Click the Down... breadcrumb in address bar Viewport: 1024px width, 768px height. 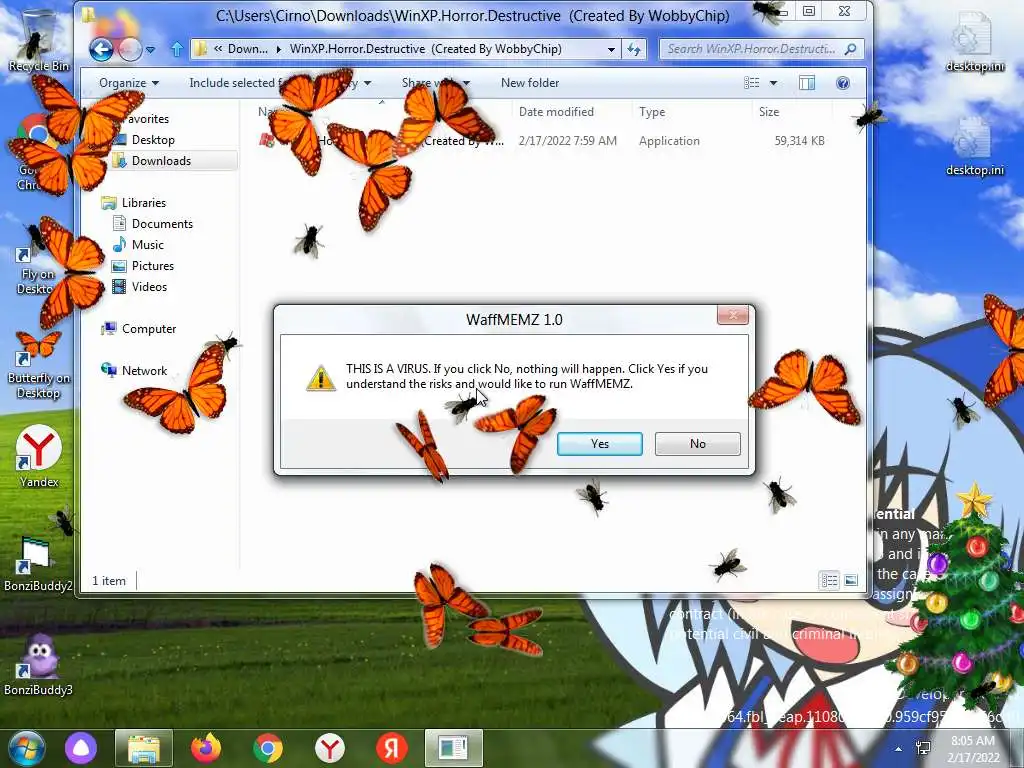248,49
